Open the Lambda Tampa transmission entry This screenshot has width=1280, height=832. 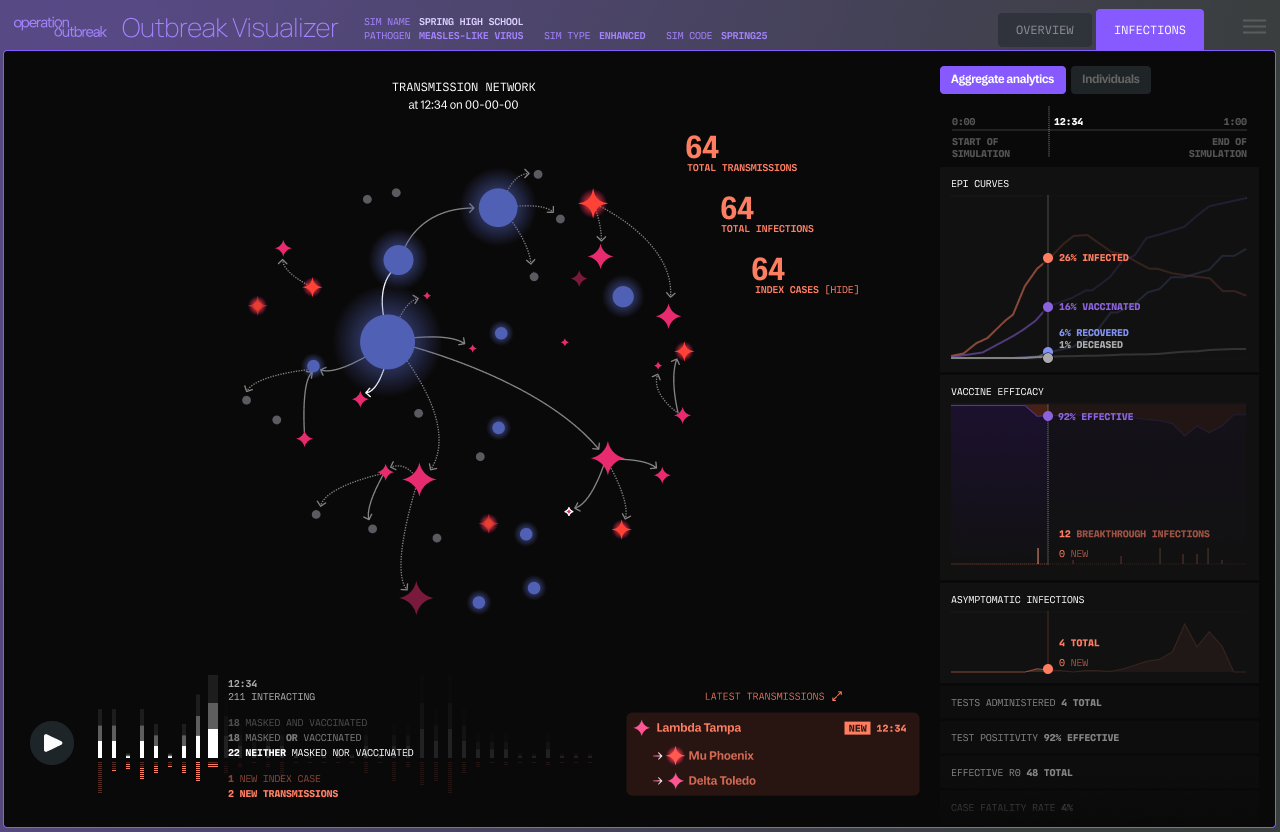(x=698, y=728)
